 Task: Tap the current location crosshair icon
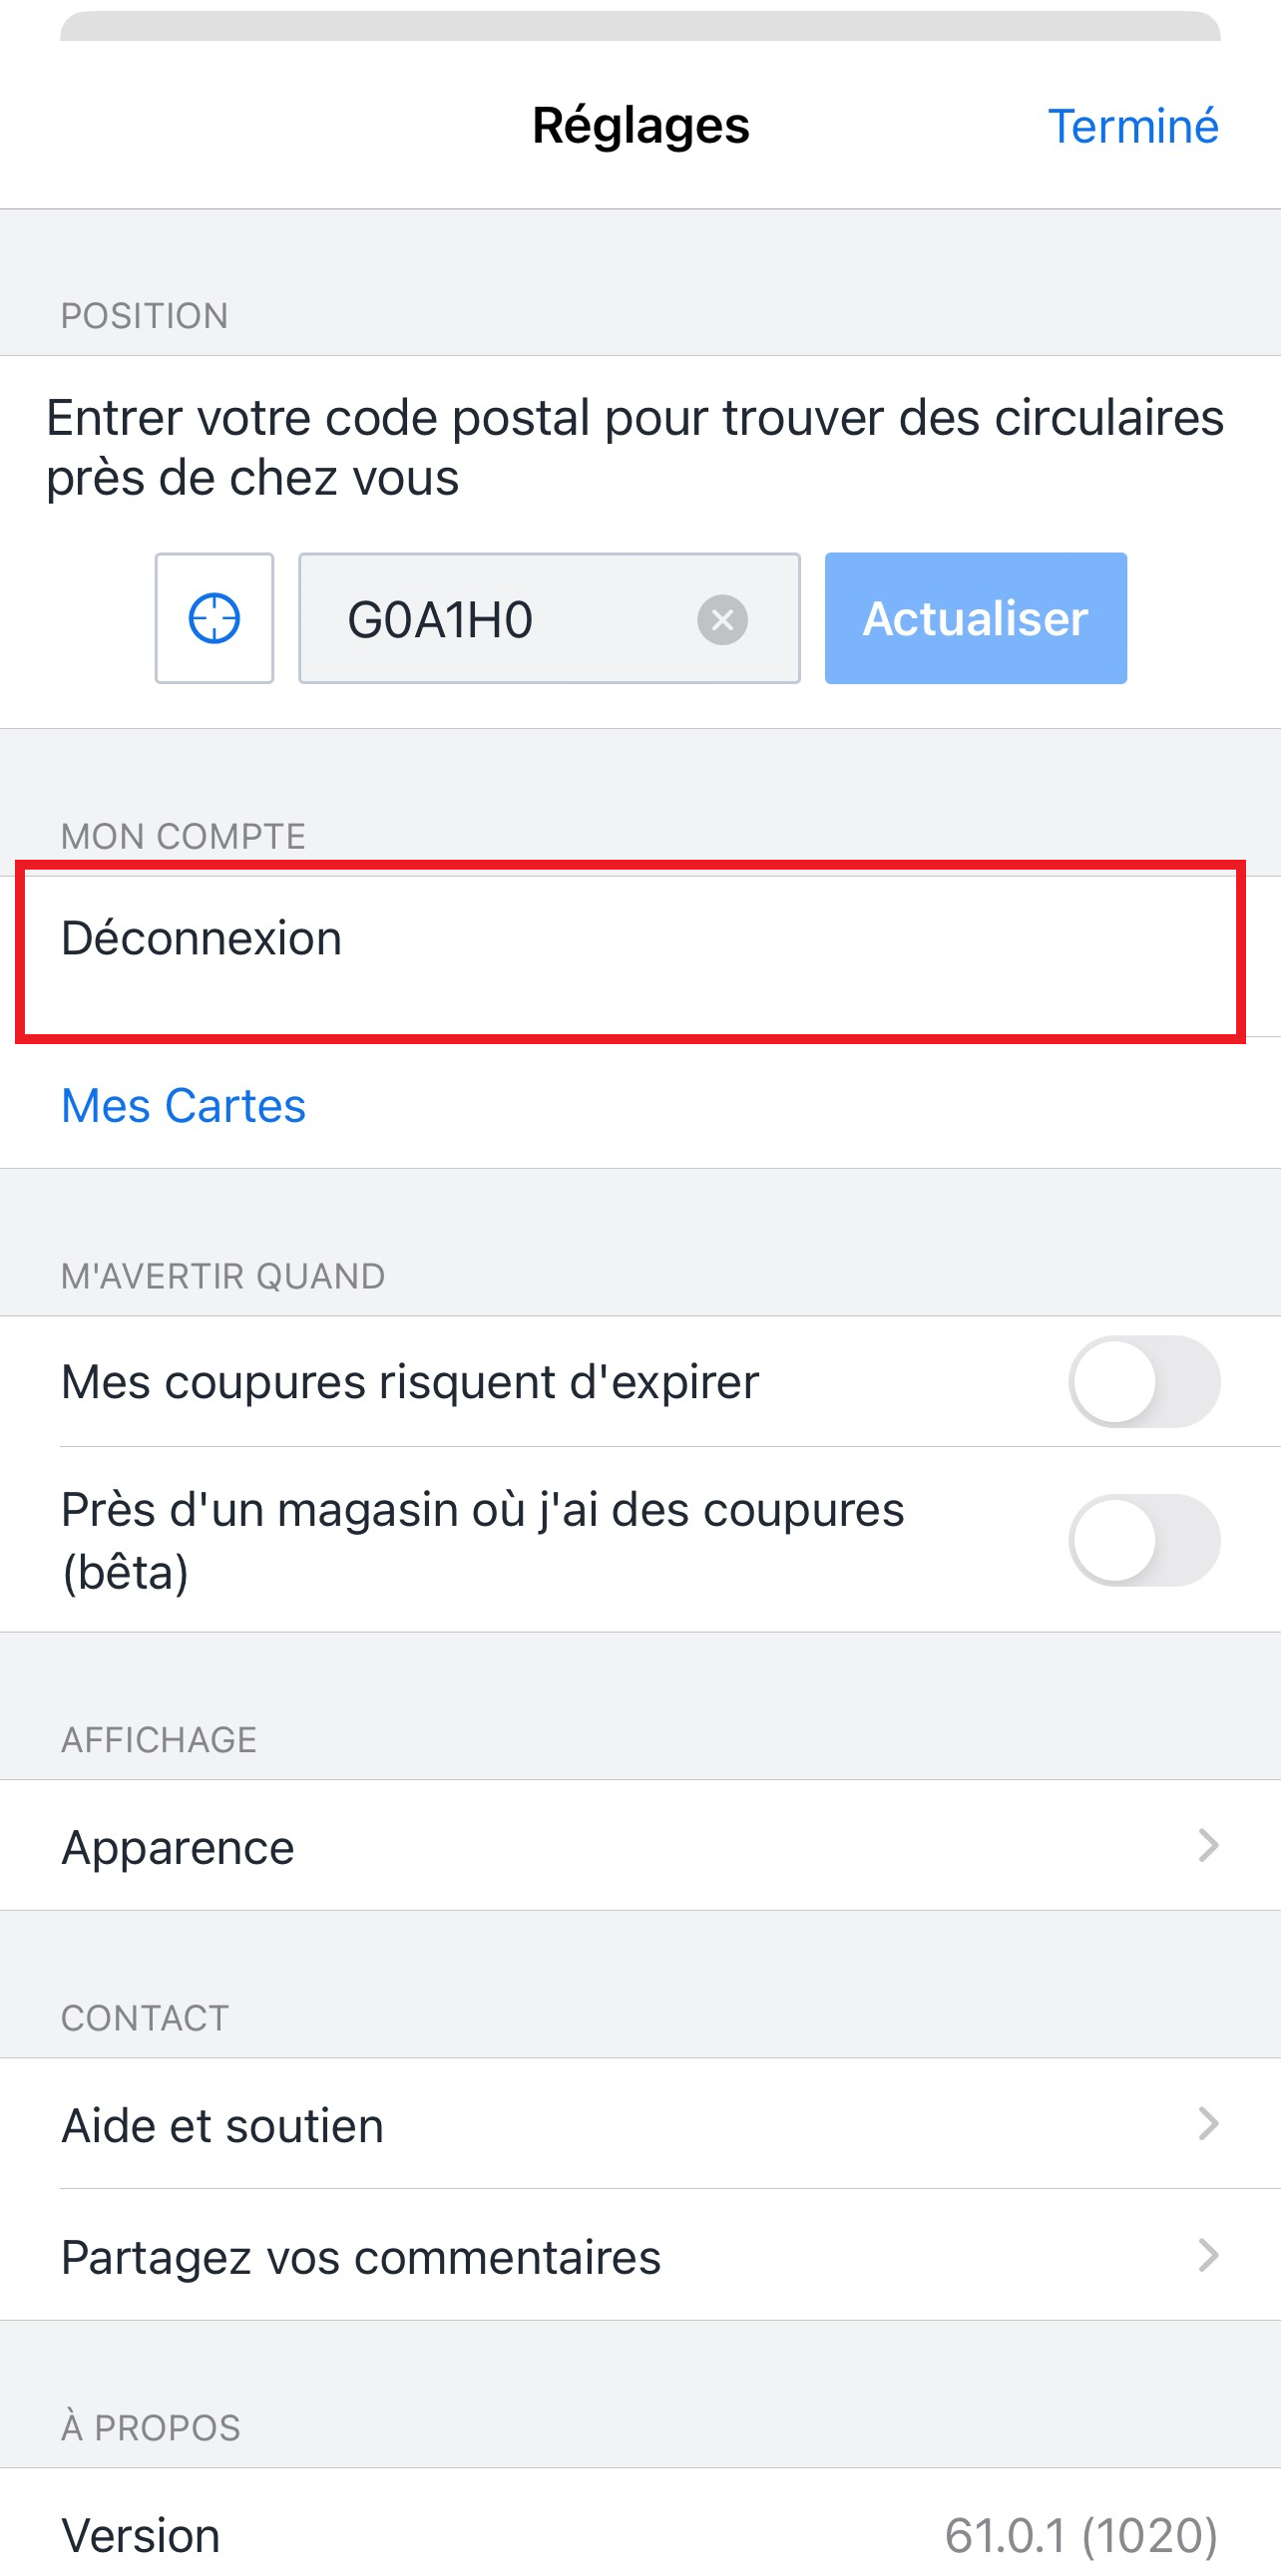214,618
